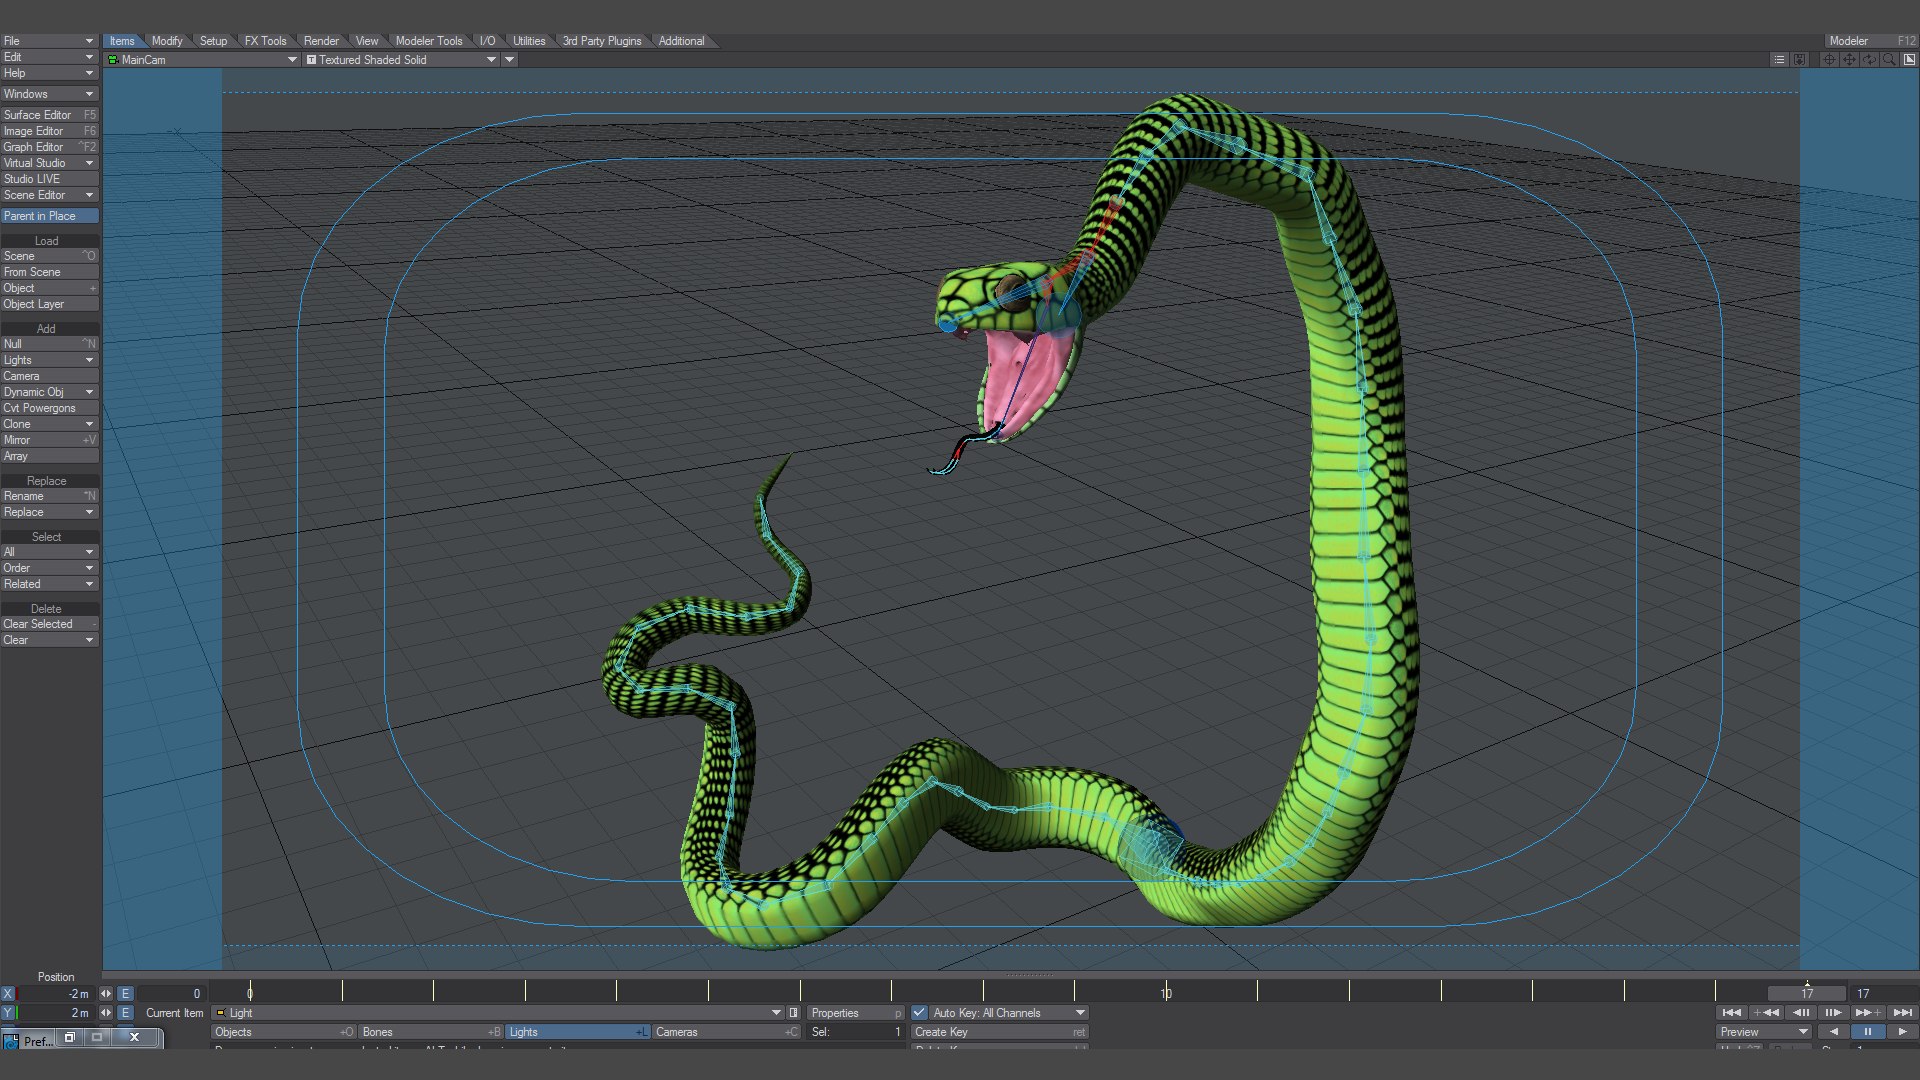
Task: Switch to the Render tab
Action: click(x=321, y=41)
